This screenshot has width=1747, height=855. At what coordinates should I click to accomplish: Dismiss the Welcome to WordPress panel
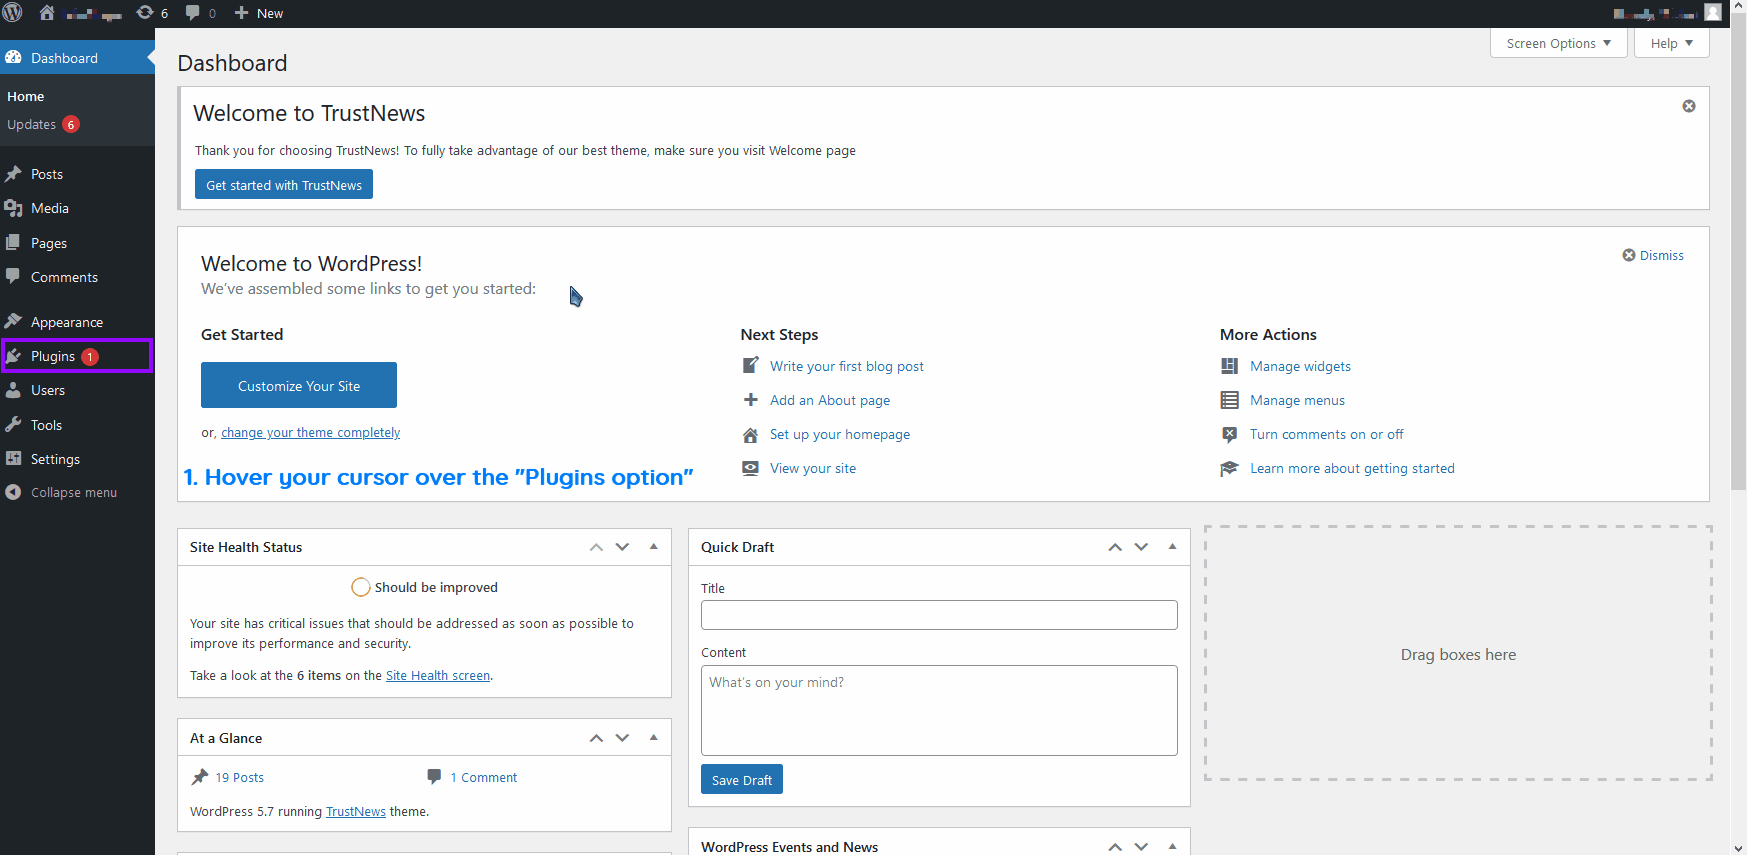[1653, 256]
